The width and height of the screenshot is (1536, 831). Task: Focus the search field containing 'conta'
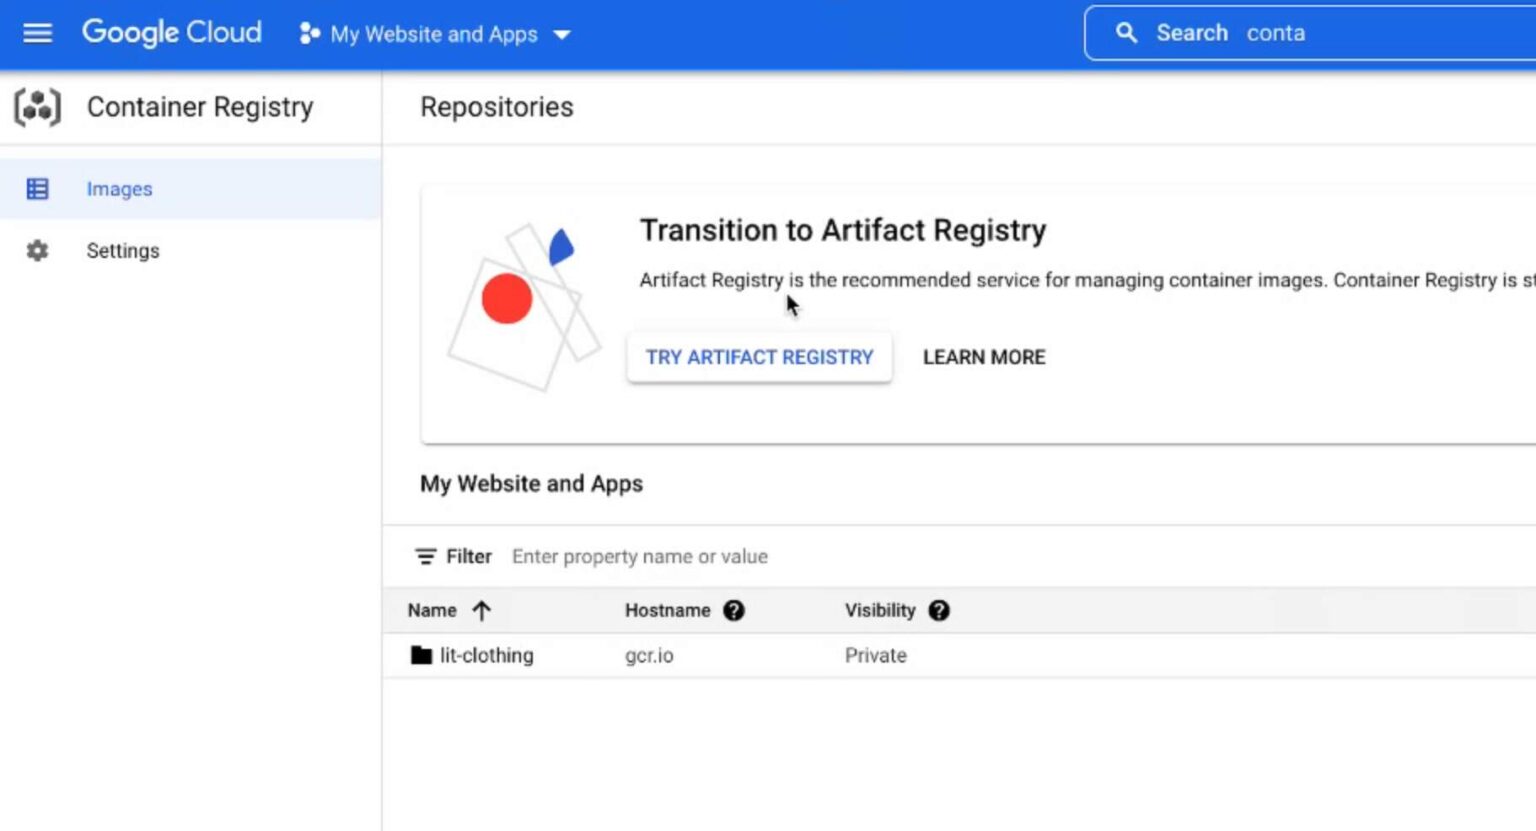1310,33
